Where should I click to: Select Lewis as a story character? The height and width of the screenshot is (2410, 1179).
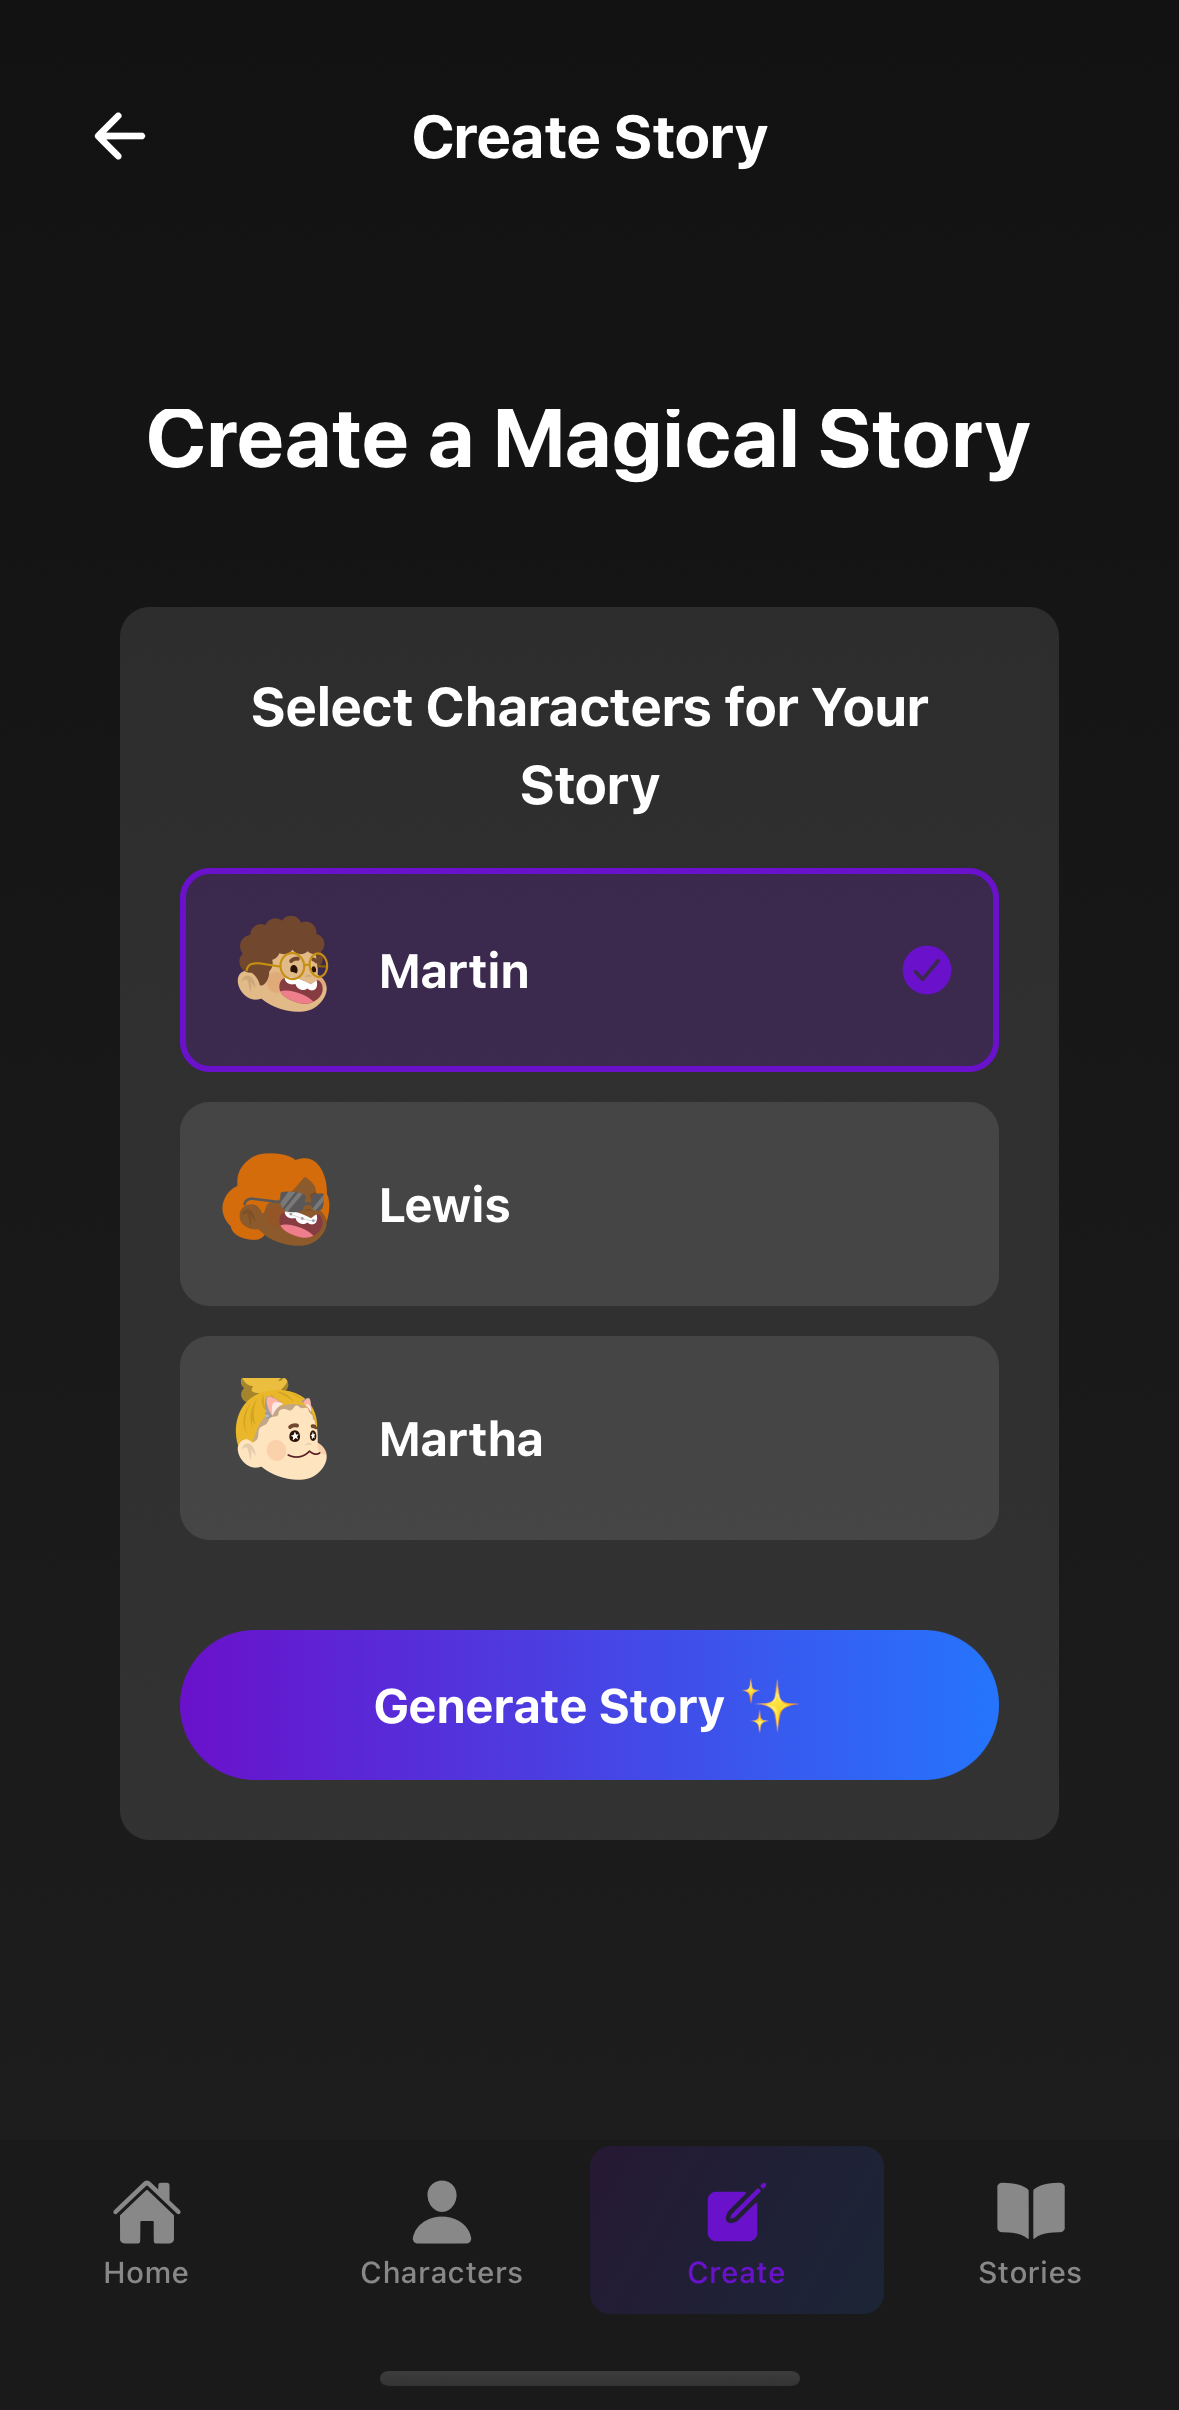[x=589, y=1204]
